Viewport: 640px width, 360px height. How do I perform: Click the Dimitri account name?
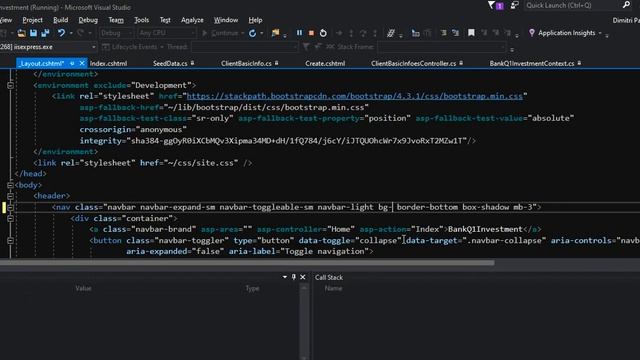coord(626,20)
